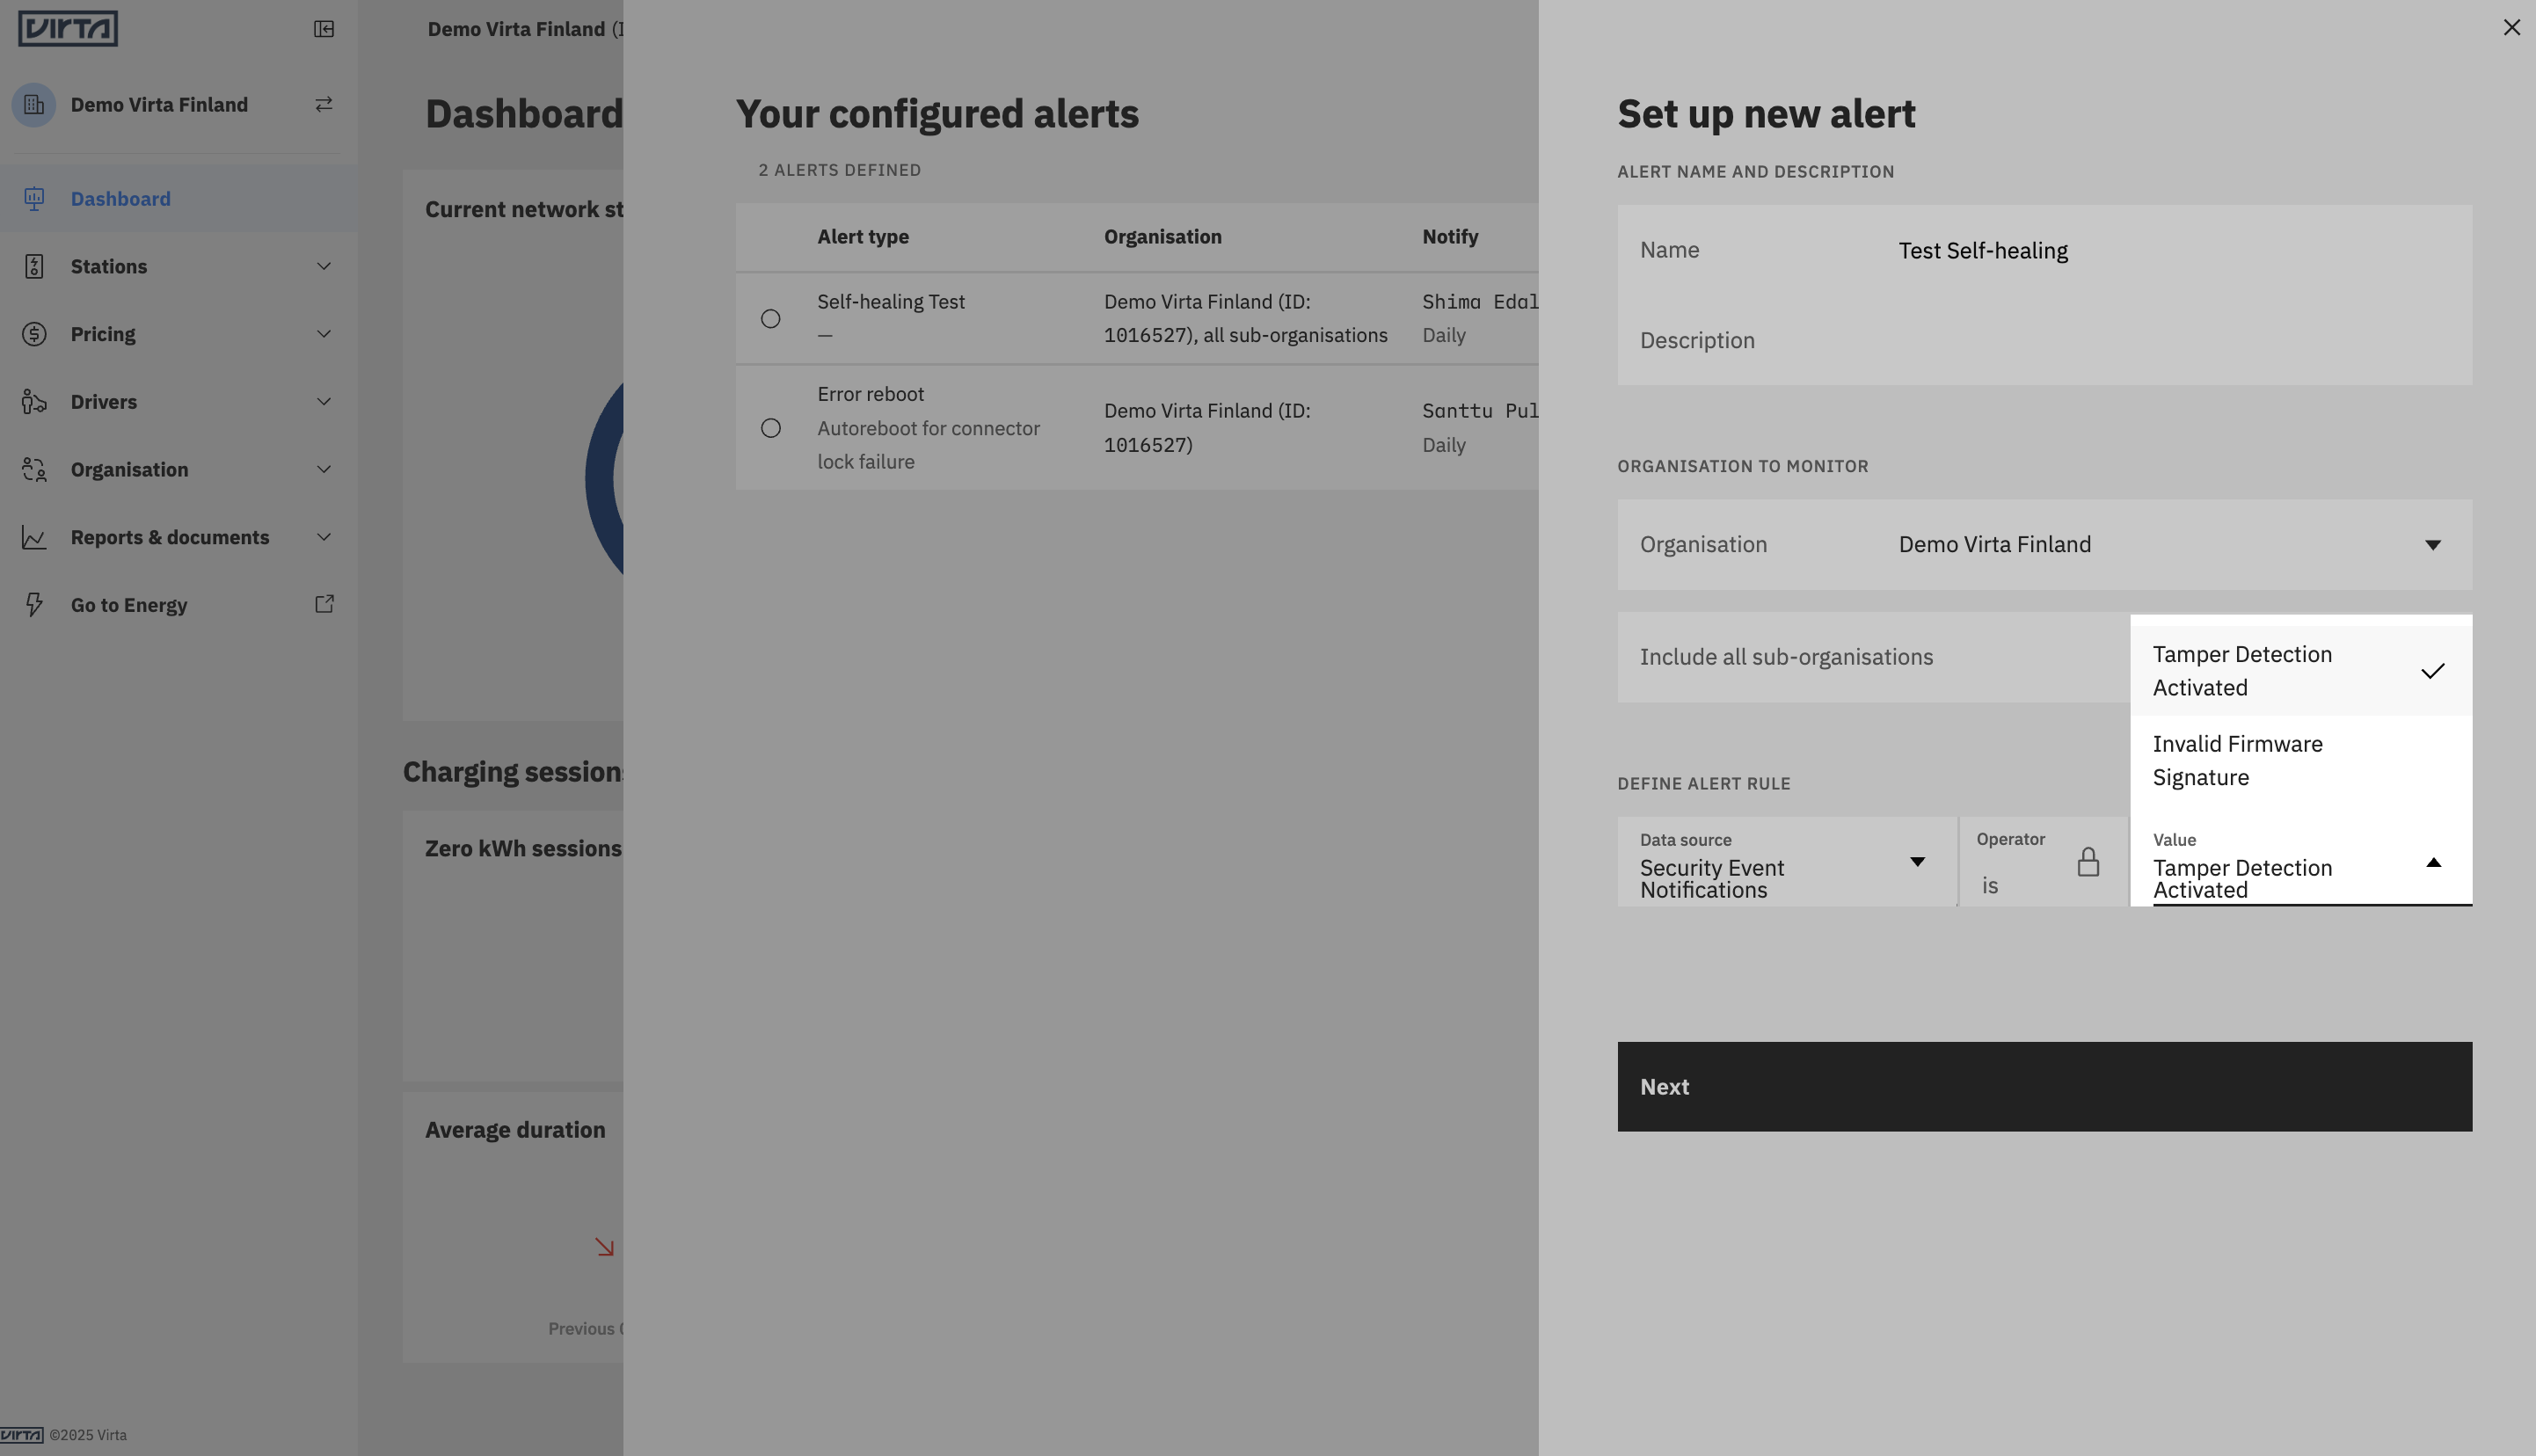Click the 'Zero kWh sessions' card title

(523, 849)
